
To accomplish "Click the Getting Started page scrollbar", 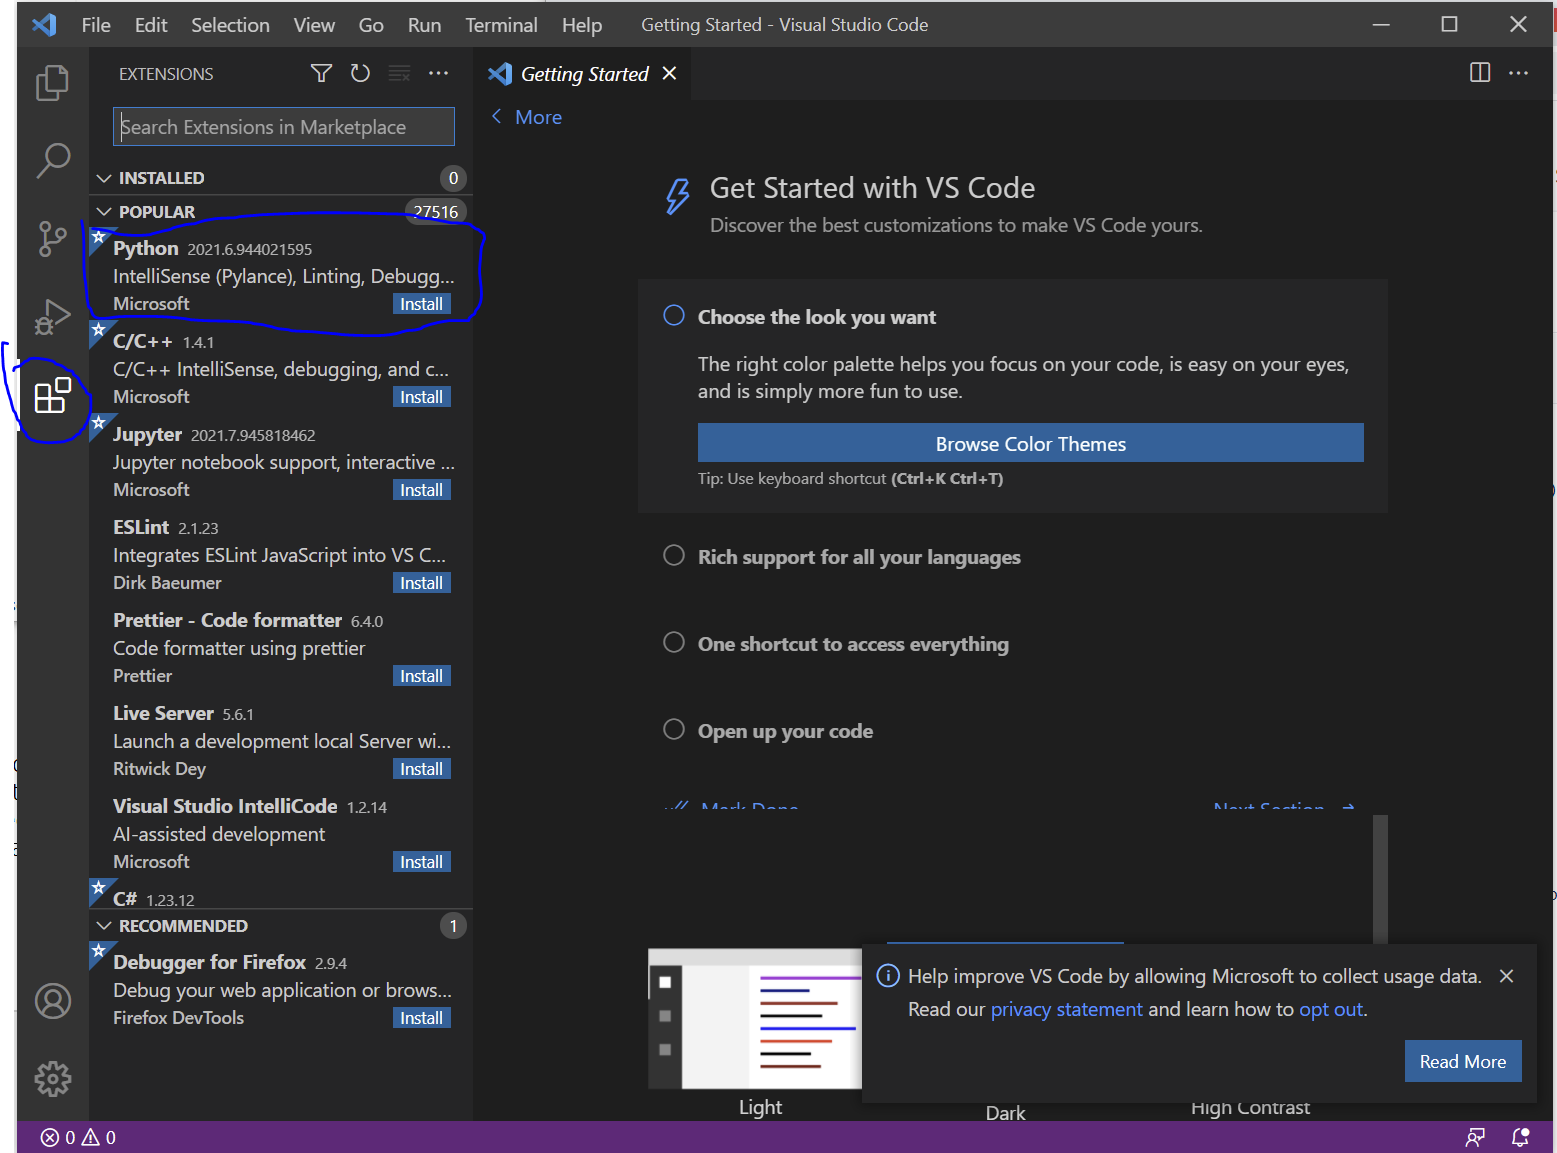I will point(1380,879).
